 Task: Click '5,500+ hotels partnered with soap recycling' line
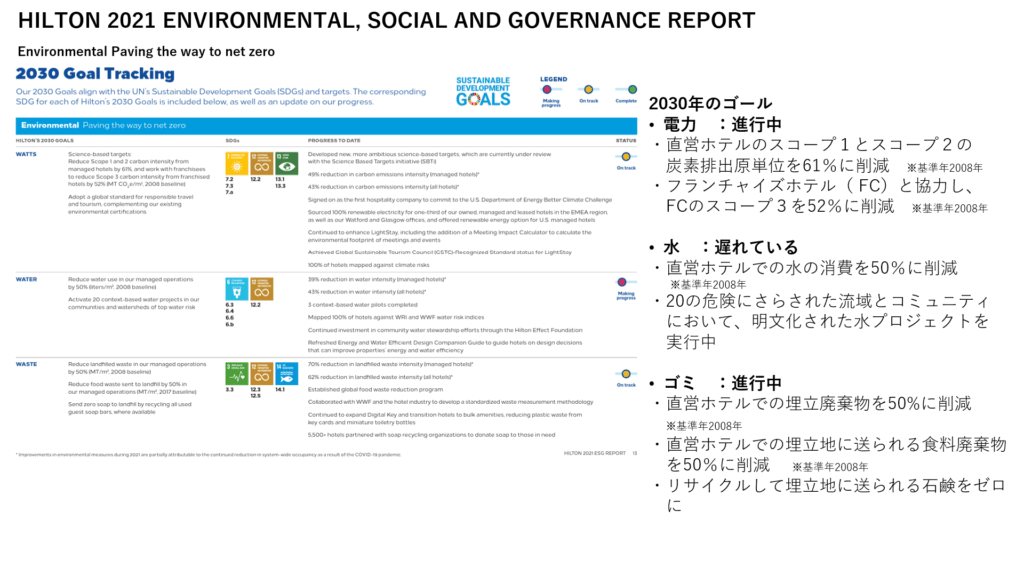[x=431, y=435]
